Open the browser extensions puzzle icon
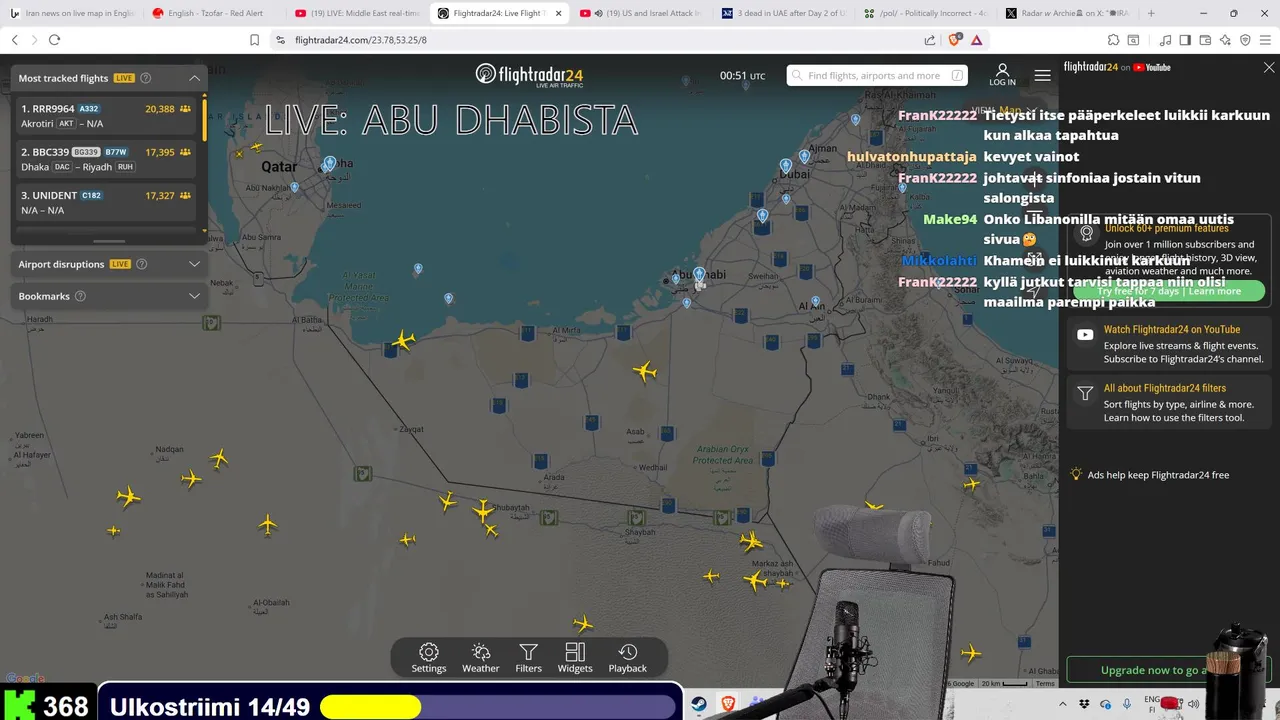Viewport: 1280px width, 720px height. 1113,40
